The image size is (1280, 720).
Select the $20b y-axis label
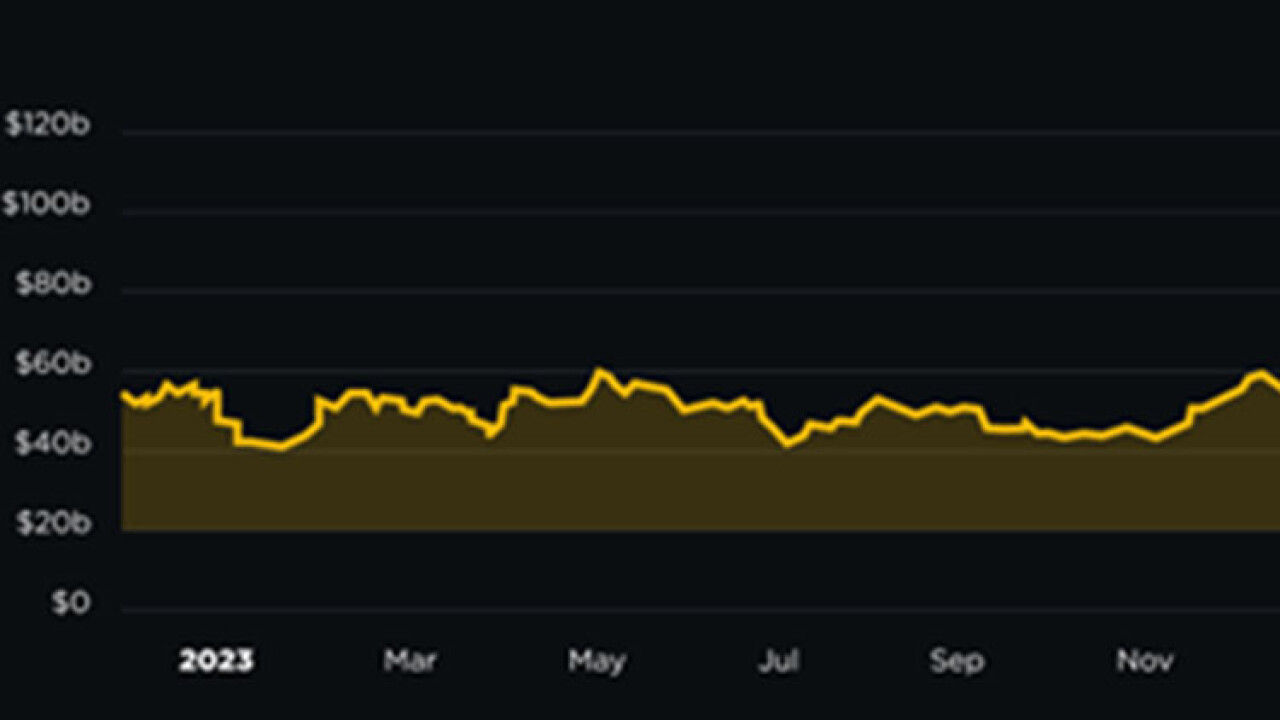pyautogui.click(x=52, y=523)
